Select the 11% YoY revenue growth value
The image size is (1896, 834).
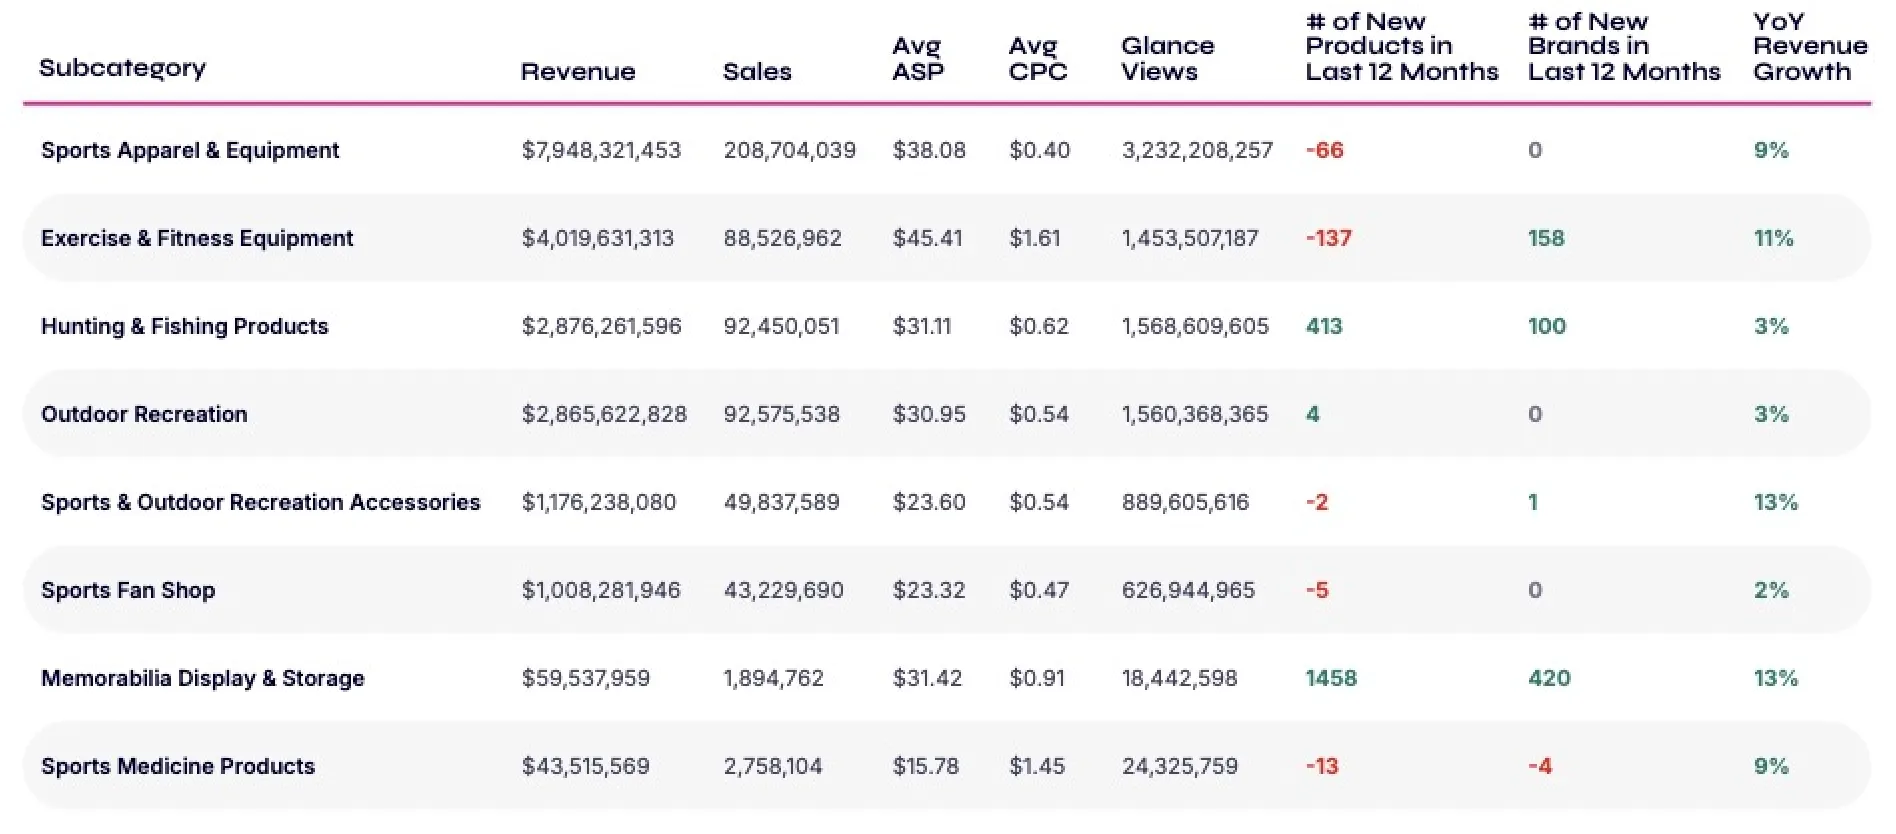pos(1774,238)
